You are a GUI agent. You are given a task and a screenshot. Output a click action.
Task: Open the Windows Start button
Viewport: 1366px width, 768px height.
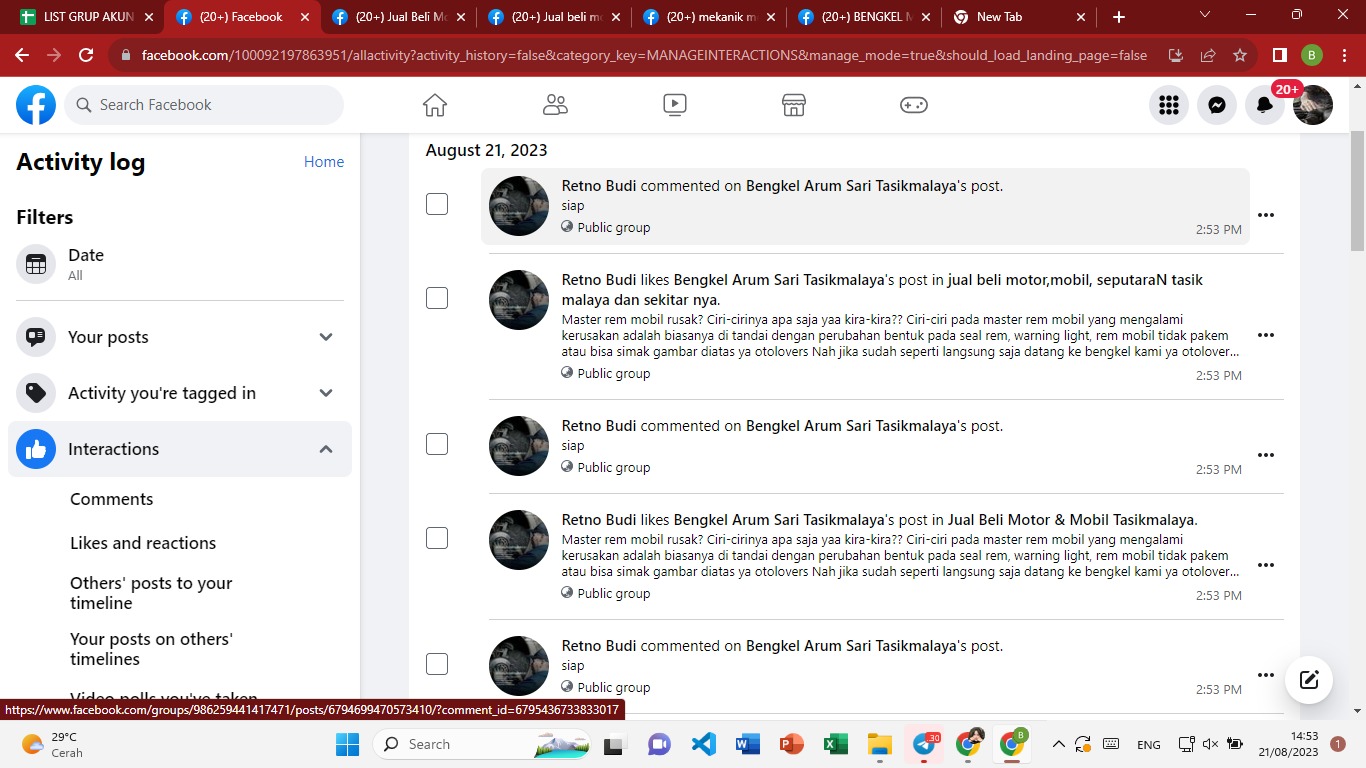pos(348,744)
